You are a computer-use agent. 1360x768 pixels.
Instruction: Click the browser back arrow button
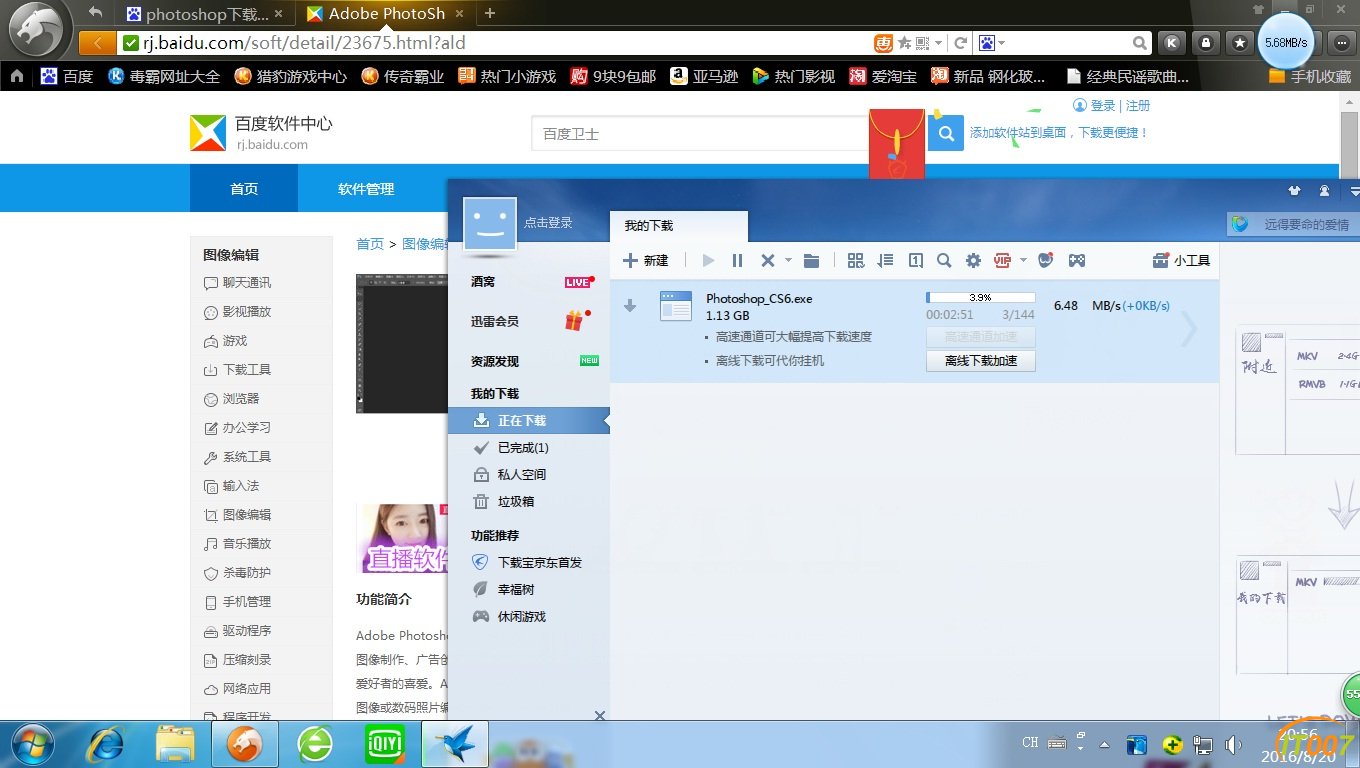(x=96, y=43)
